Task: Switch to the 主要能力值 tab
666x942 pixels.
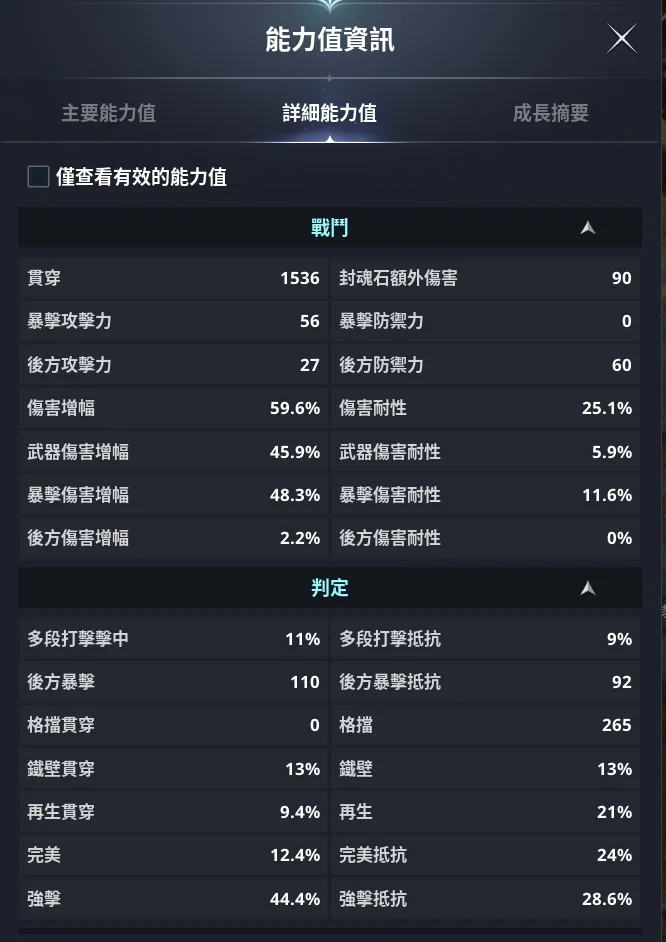Action: click(x=108, y=113)
